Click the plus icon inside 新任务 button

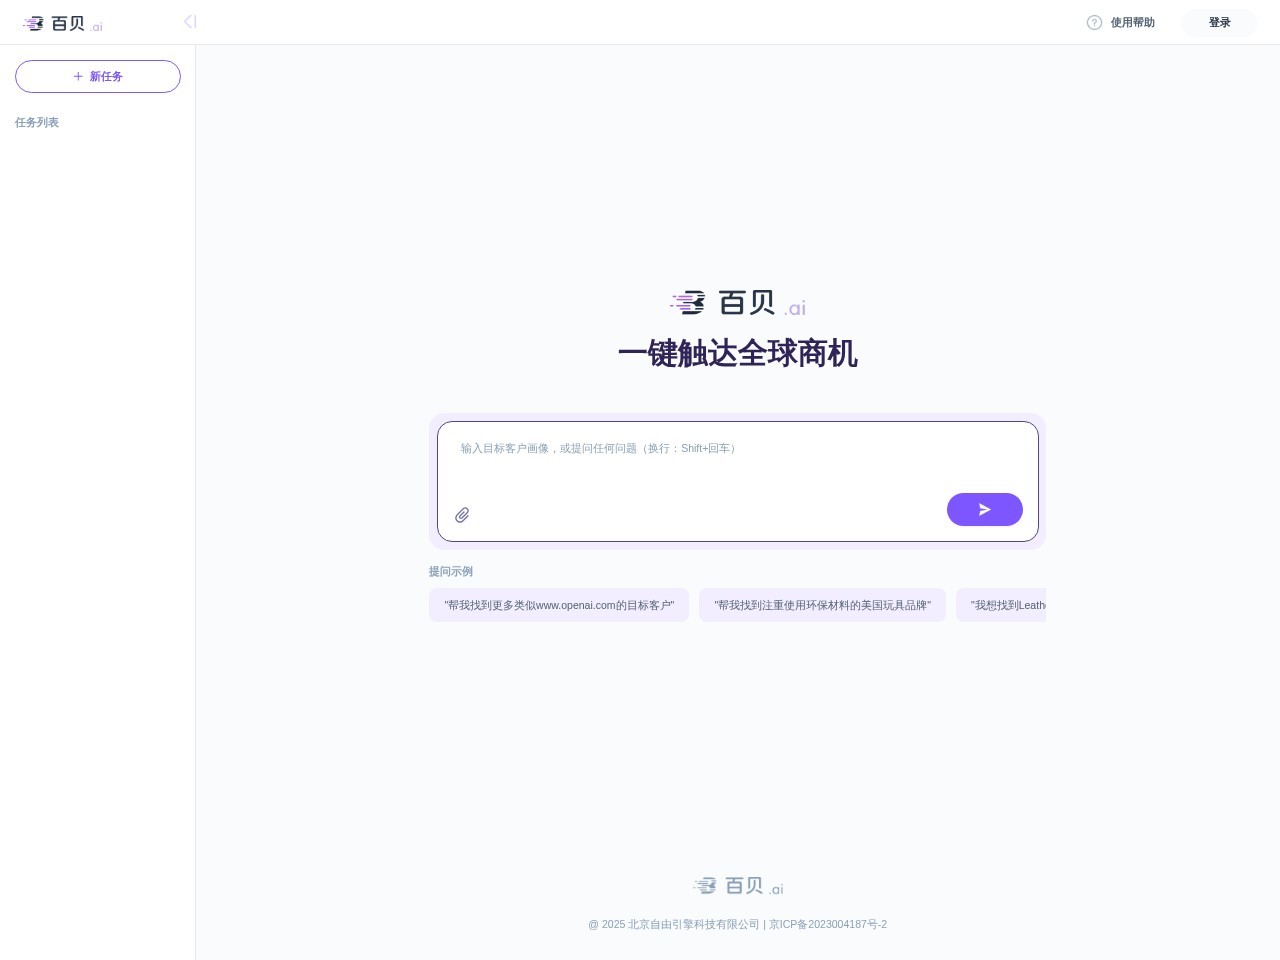77,76
